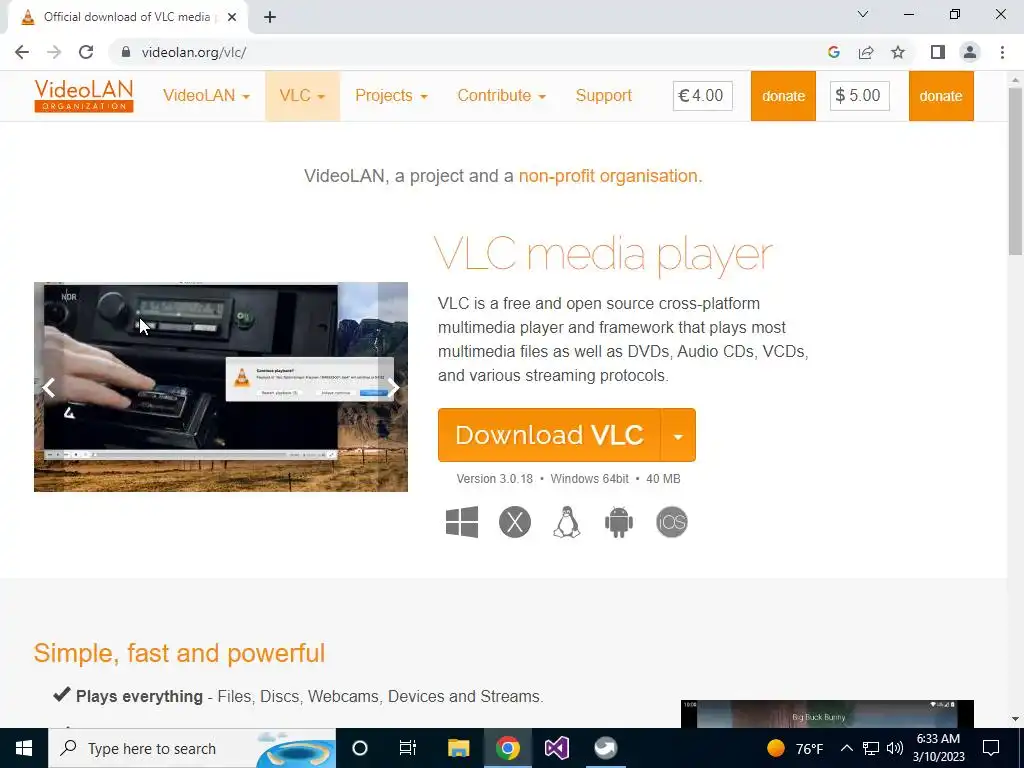Expand the VLC navigation menu
Image resolution: width=1024 pixels, height=768 pixels.
(302, 96)
